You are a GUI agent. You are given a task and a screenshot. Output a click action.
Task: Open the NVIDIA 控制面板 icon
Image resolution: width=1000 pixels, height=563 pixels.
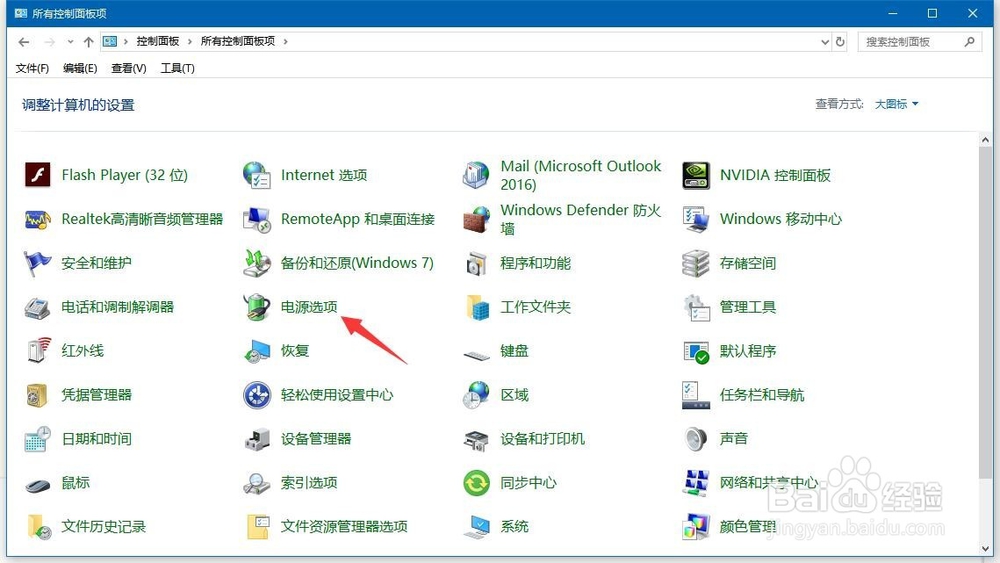(x=696, y=175)
